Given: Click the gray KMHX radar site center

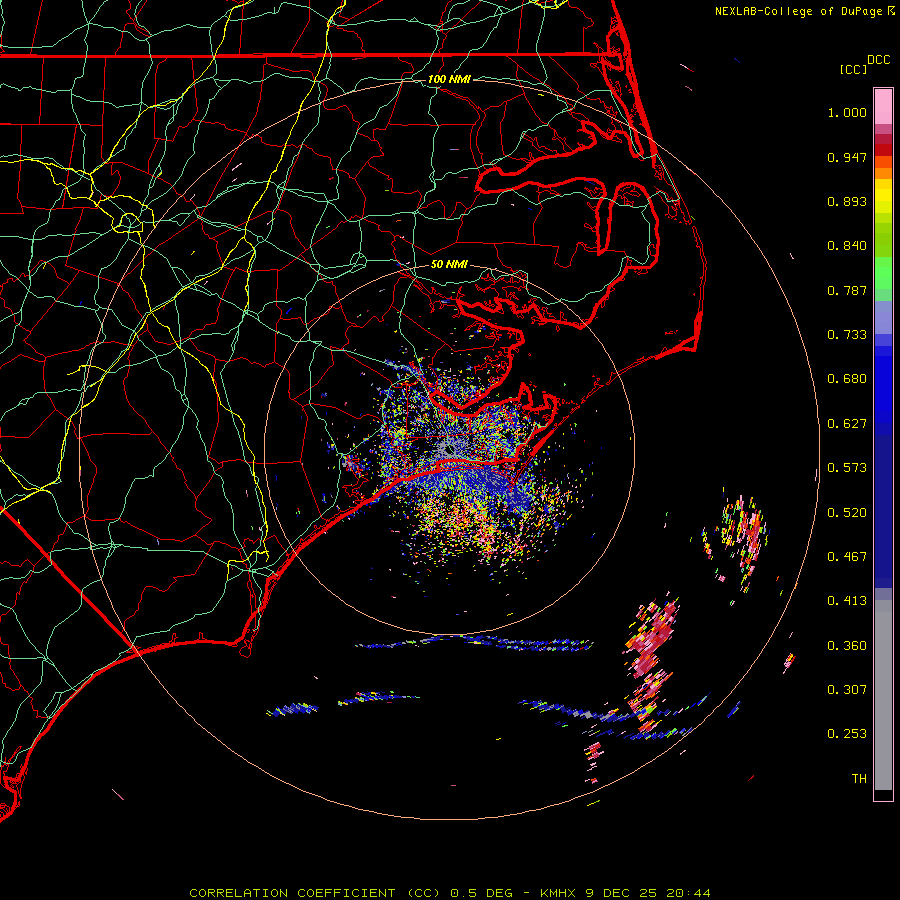Looking at the screenshot, I should tap(448, 447).
